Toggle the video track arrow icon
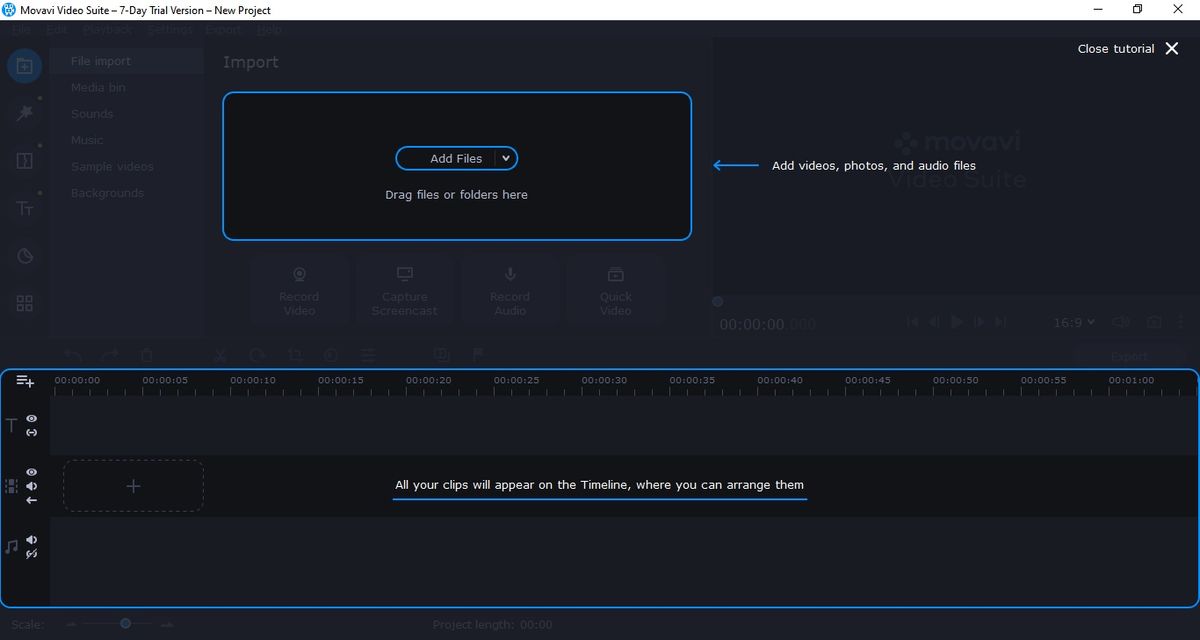This screenshot has width=1200, height=640. point(32,500)
